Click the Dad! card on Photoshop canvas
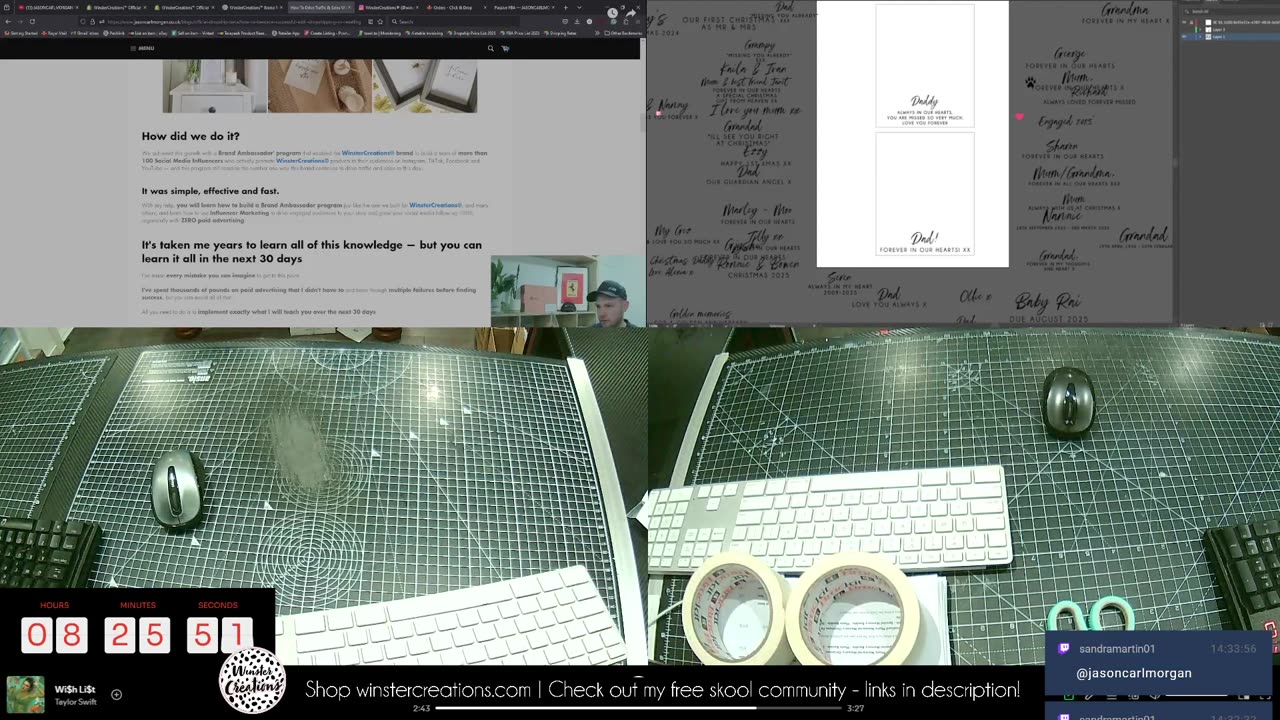The width and height of the screenshot is (1280, 720). (924, 194)
